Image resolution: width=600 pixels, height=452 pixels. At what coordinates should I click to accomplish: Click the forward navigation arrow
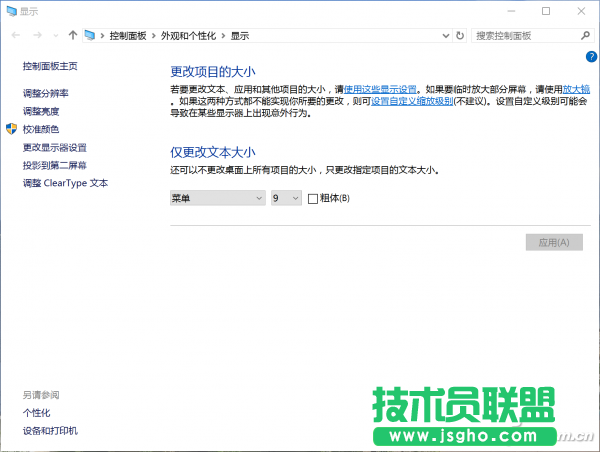35,35
